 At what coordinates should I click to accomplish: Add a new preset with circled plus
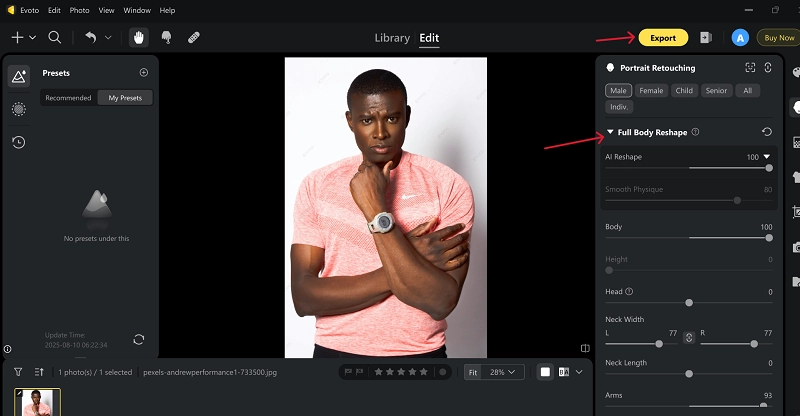click(x=144, y=72)
